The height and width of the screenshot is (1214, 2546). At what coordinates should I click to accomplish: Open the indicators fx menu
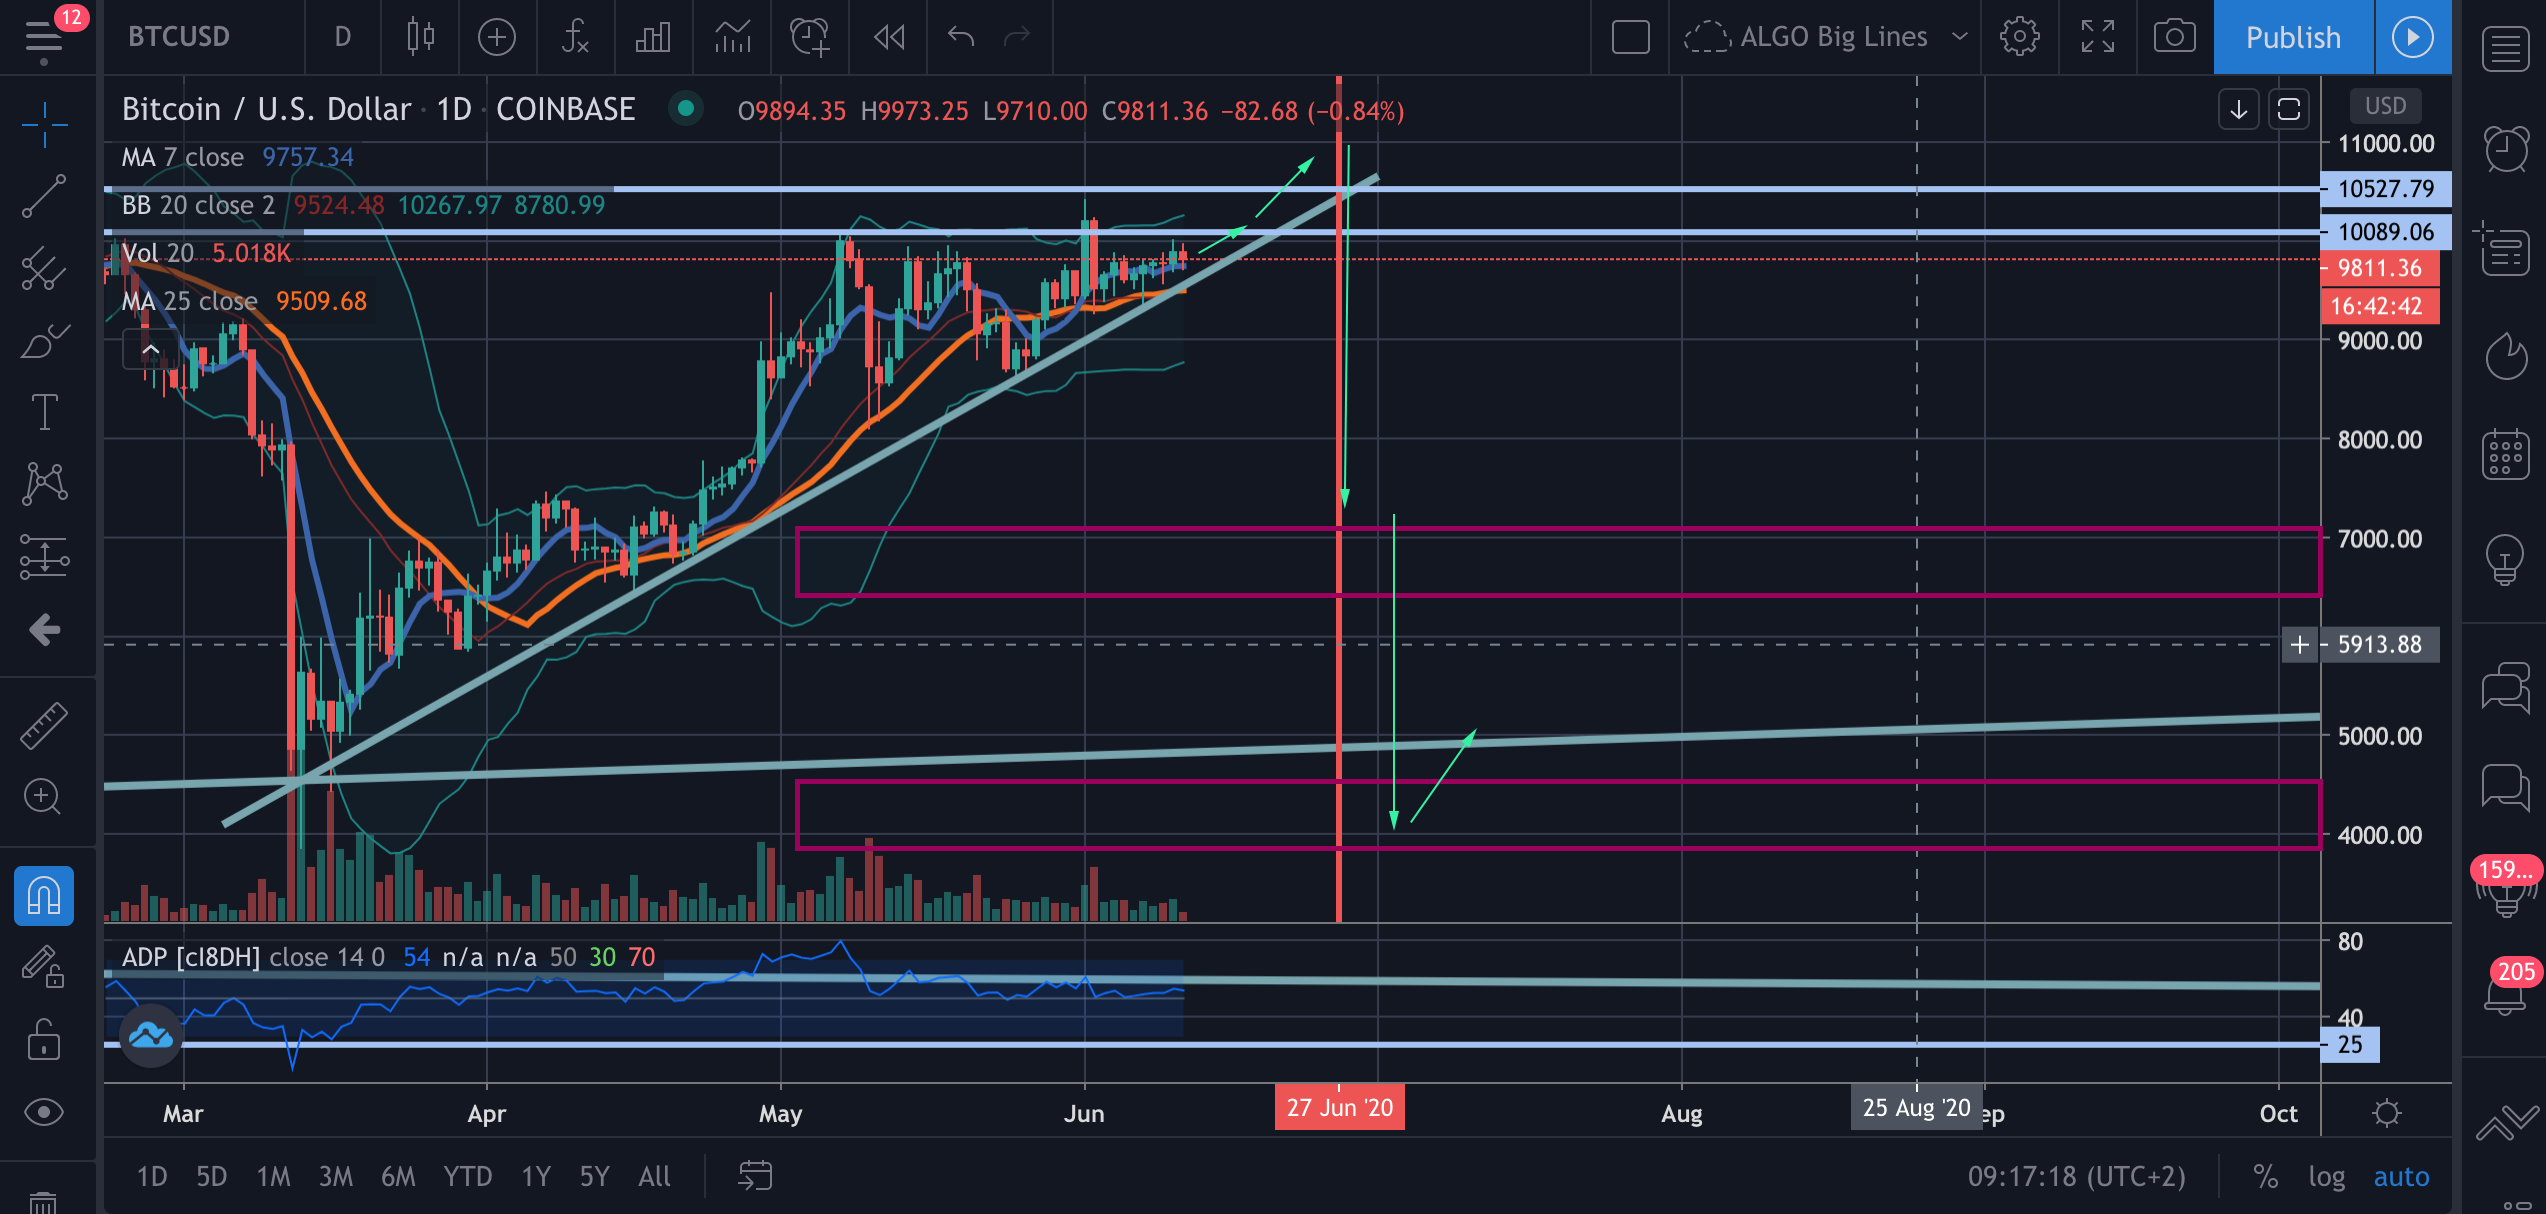575,37
